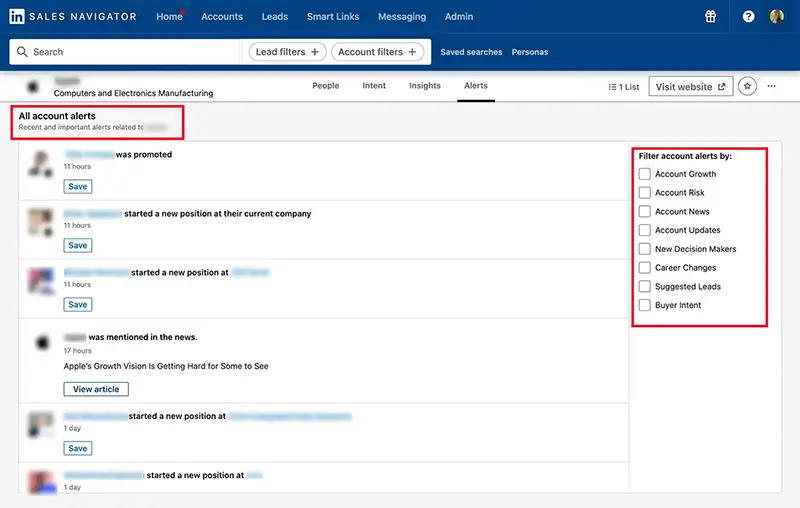Check Account Updates filter
This screenshot has width=800, height=508.
coord(644,230)
